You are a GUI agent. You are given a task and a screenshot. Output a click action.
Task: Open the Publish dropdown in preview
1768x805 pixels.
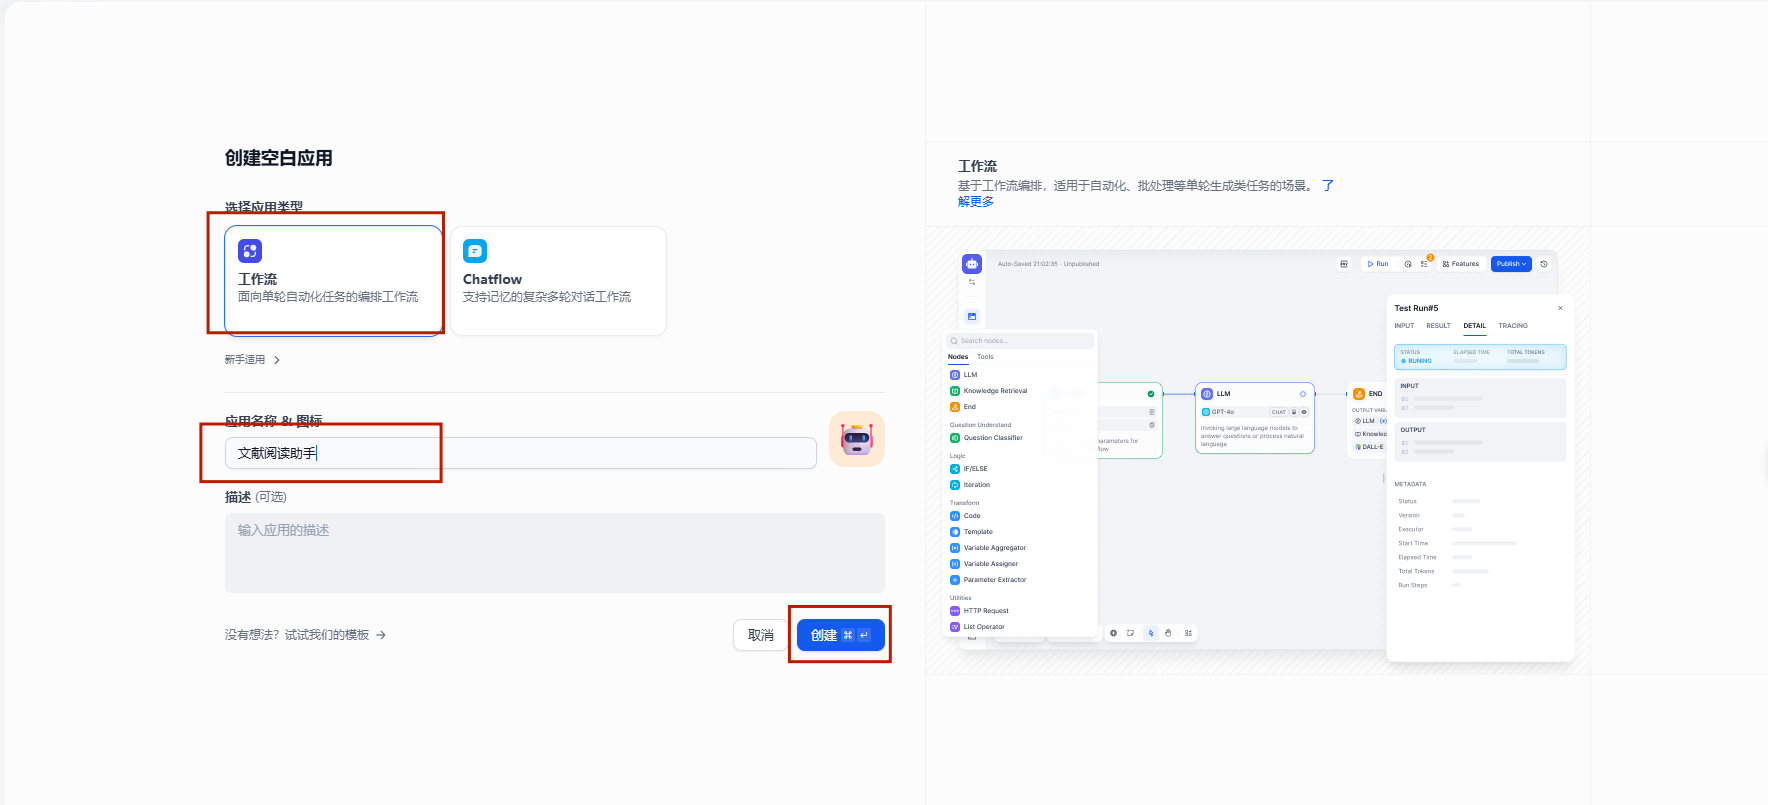pyautogui.click(x=1511, y=264)
